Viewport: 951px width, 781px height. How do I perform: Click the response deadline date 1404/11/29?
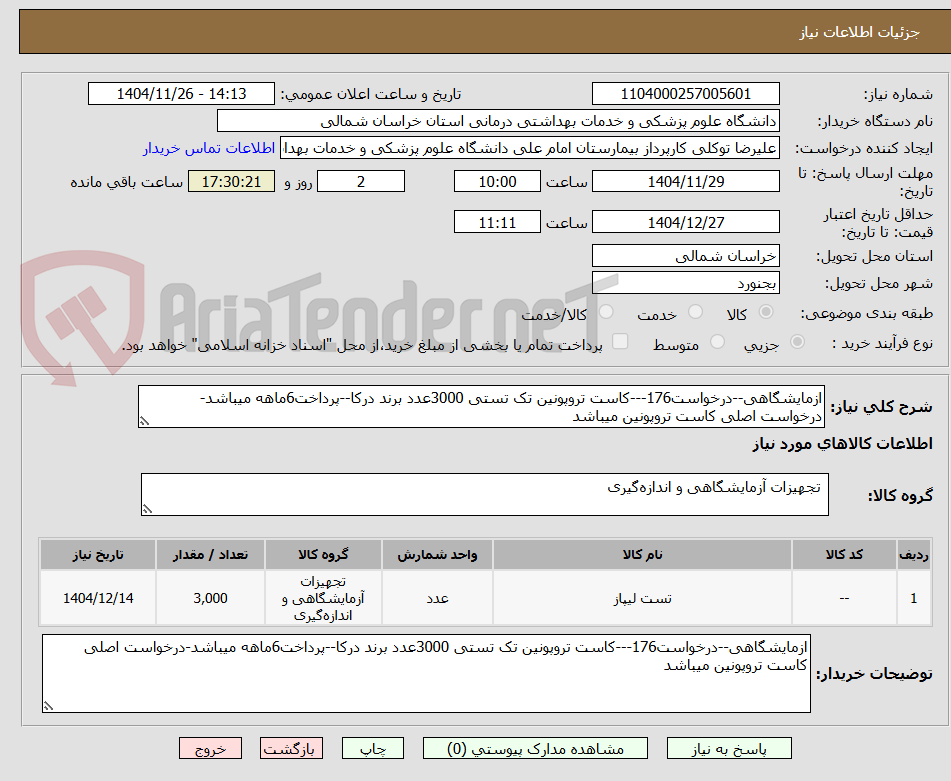point(685,181)
